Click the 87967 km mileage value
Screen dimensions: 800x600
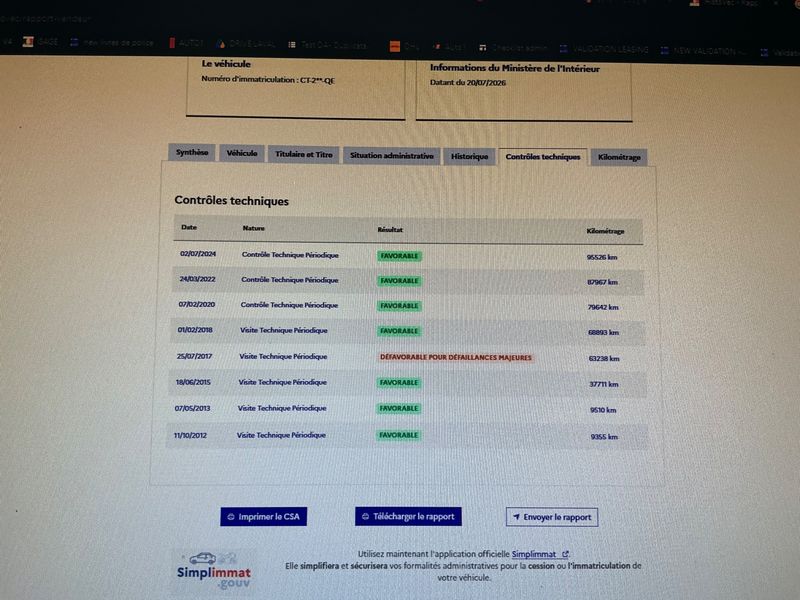(603, 282)
